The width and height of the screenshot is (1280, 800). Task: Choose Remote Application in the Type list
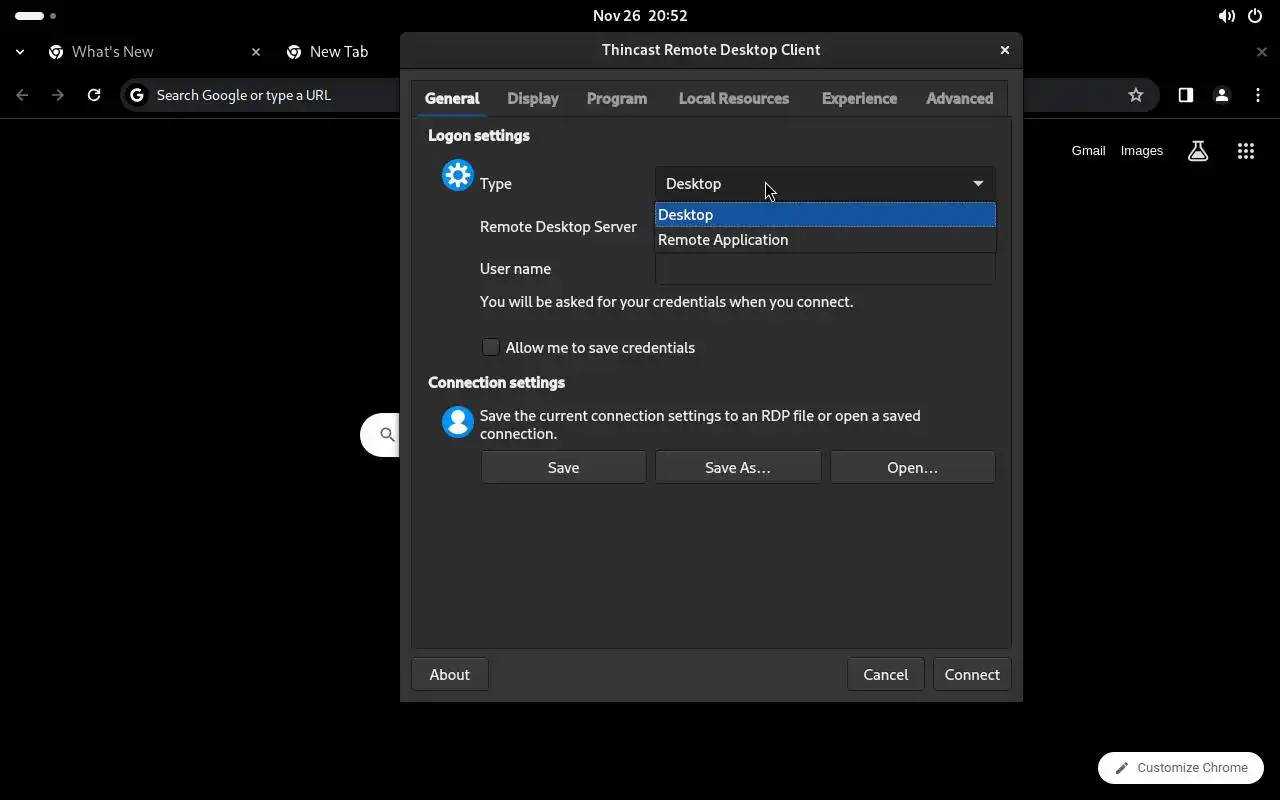[825, 240]
